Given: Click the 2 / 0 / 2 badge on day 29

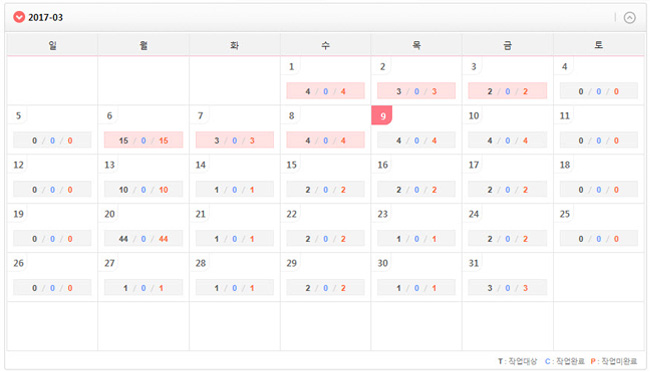Looking at the screenshot, I should [325, 287].
